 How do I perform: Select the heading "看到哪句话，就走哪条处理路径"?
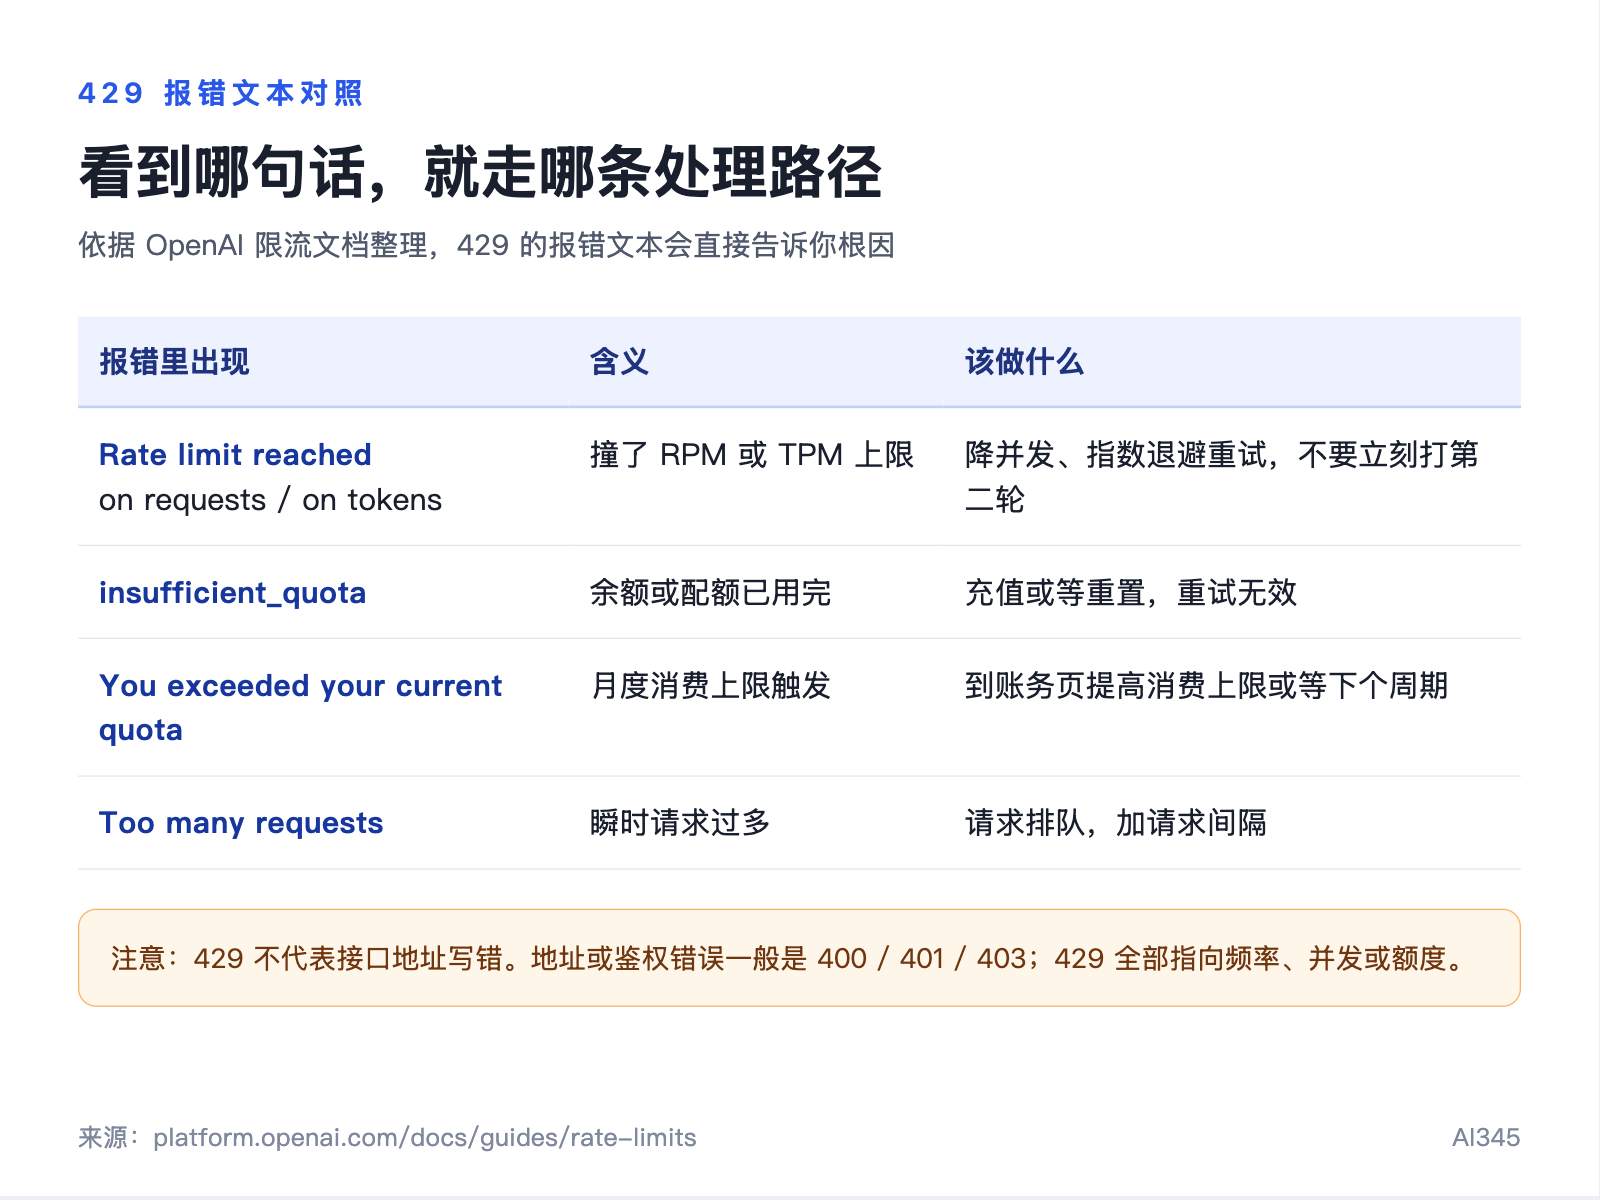[480, 172]
